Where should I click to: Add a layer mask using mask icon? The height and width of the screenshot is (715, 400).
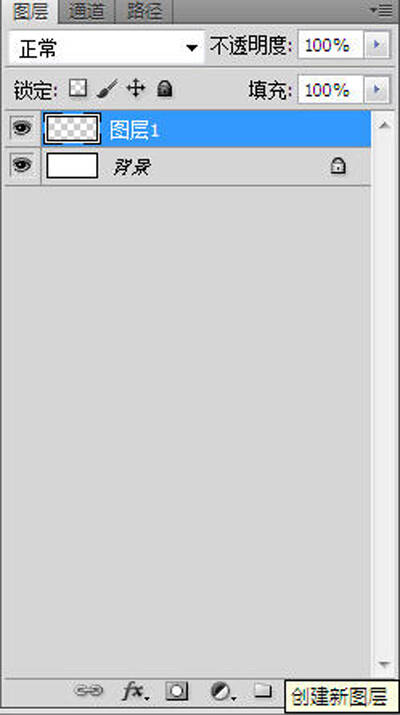pos(176,691)
